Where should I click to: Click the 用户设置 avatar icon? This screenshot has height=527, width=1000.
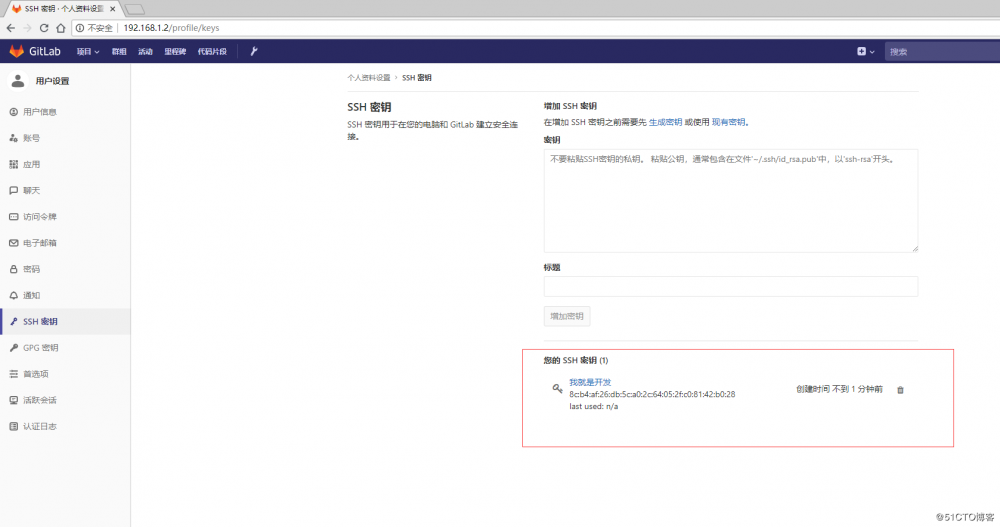[18, 81]
